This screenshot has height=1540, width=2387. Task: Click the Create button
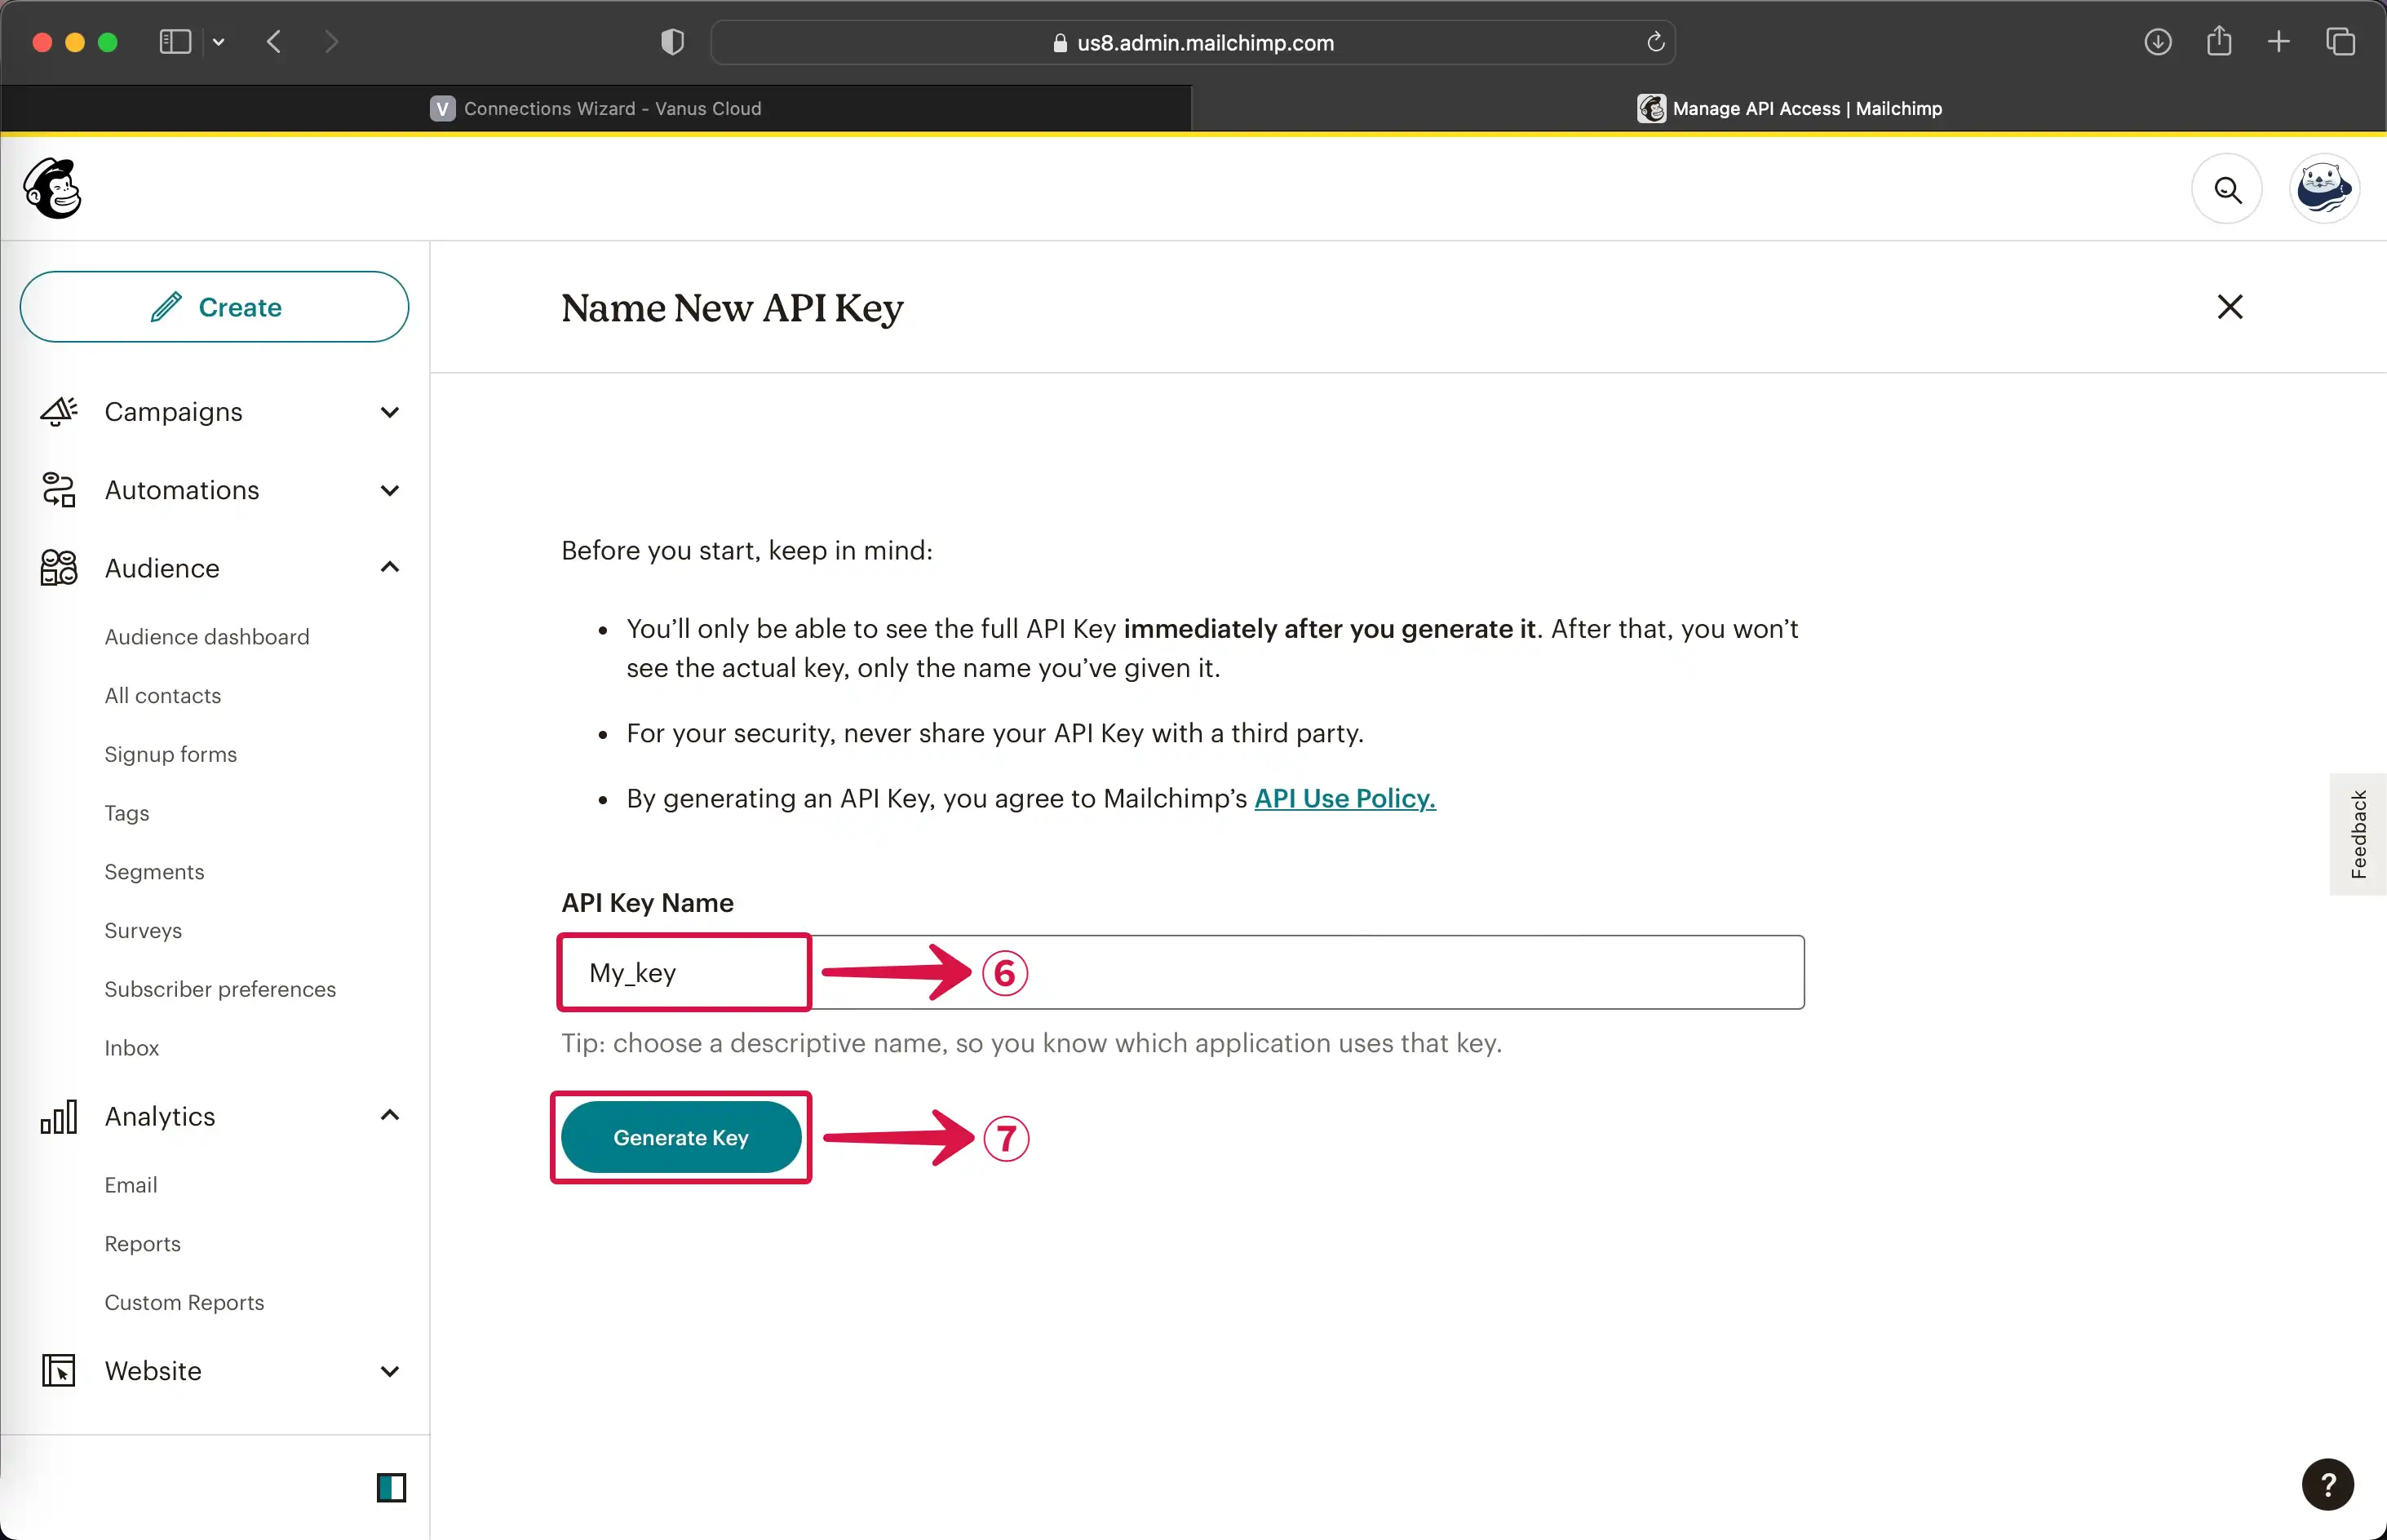click(x=214, y=307)
